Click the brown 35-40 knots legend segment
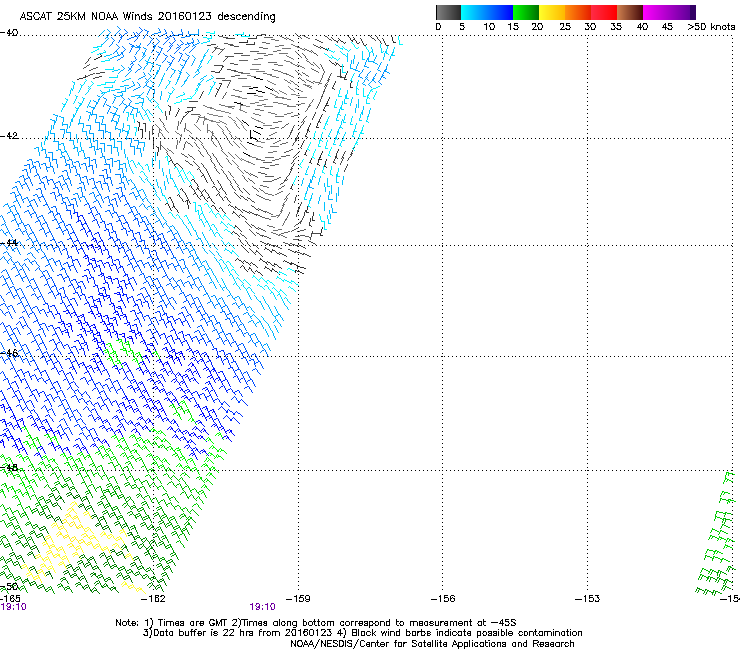This screenshot has width=740, height=650. pos(630,12)
